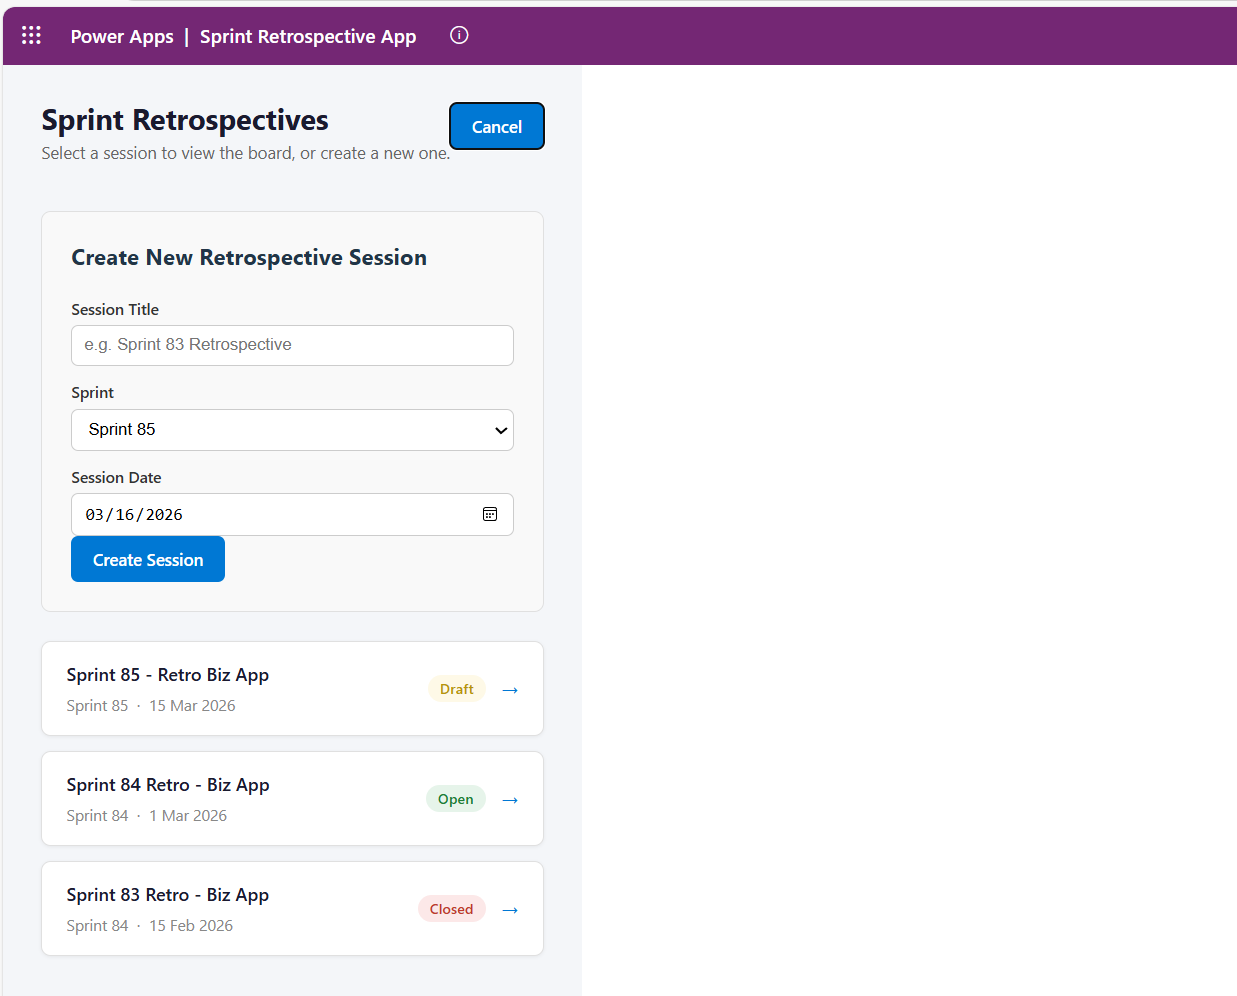Viewport: 1237px width, 996px height.
Task: Click the info icon beside the app title
Action: (459, 35)
